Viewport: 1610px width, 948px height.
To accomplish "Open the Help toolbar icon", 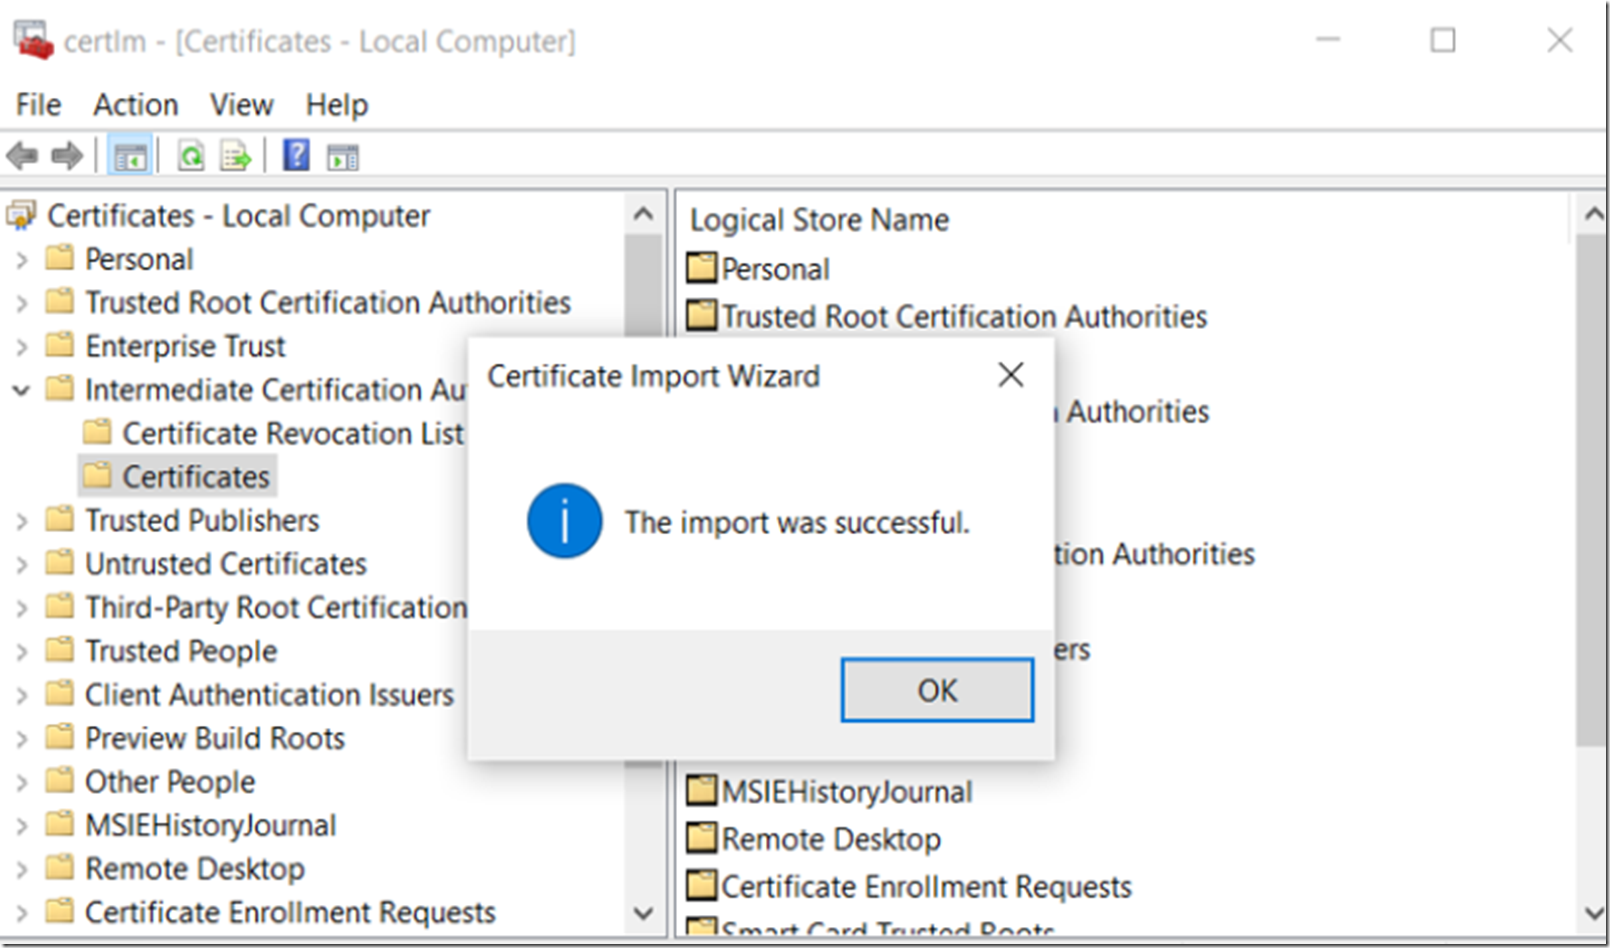I will coord(296,155).
